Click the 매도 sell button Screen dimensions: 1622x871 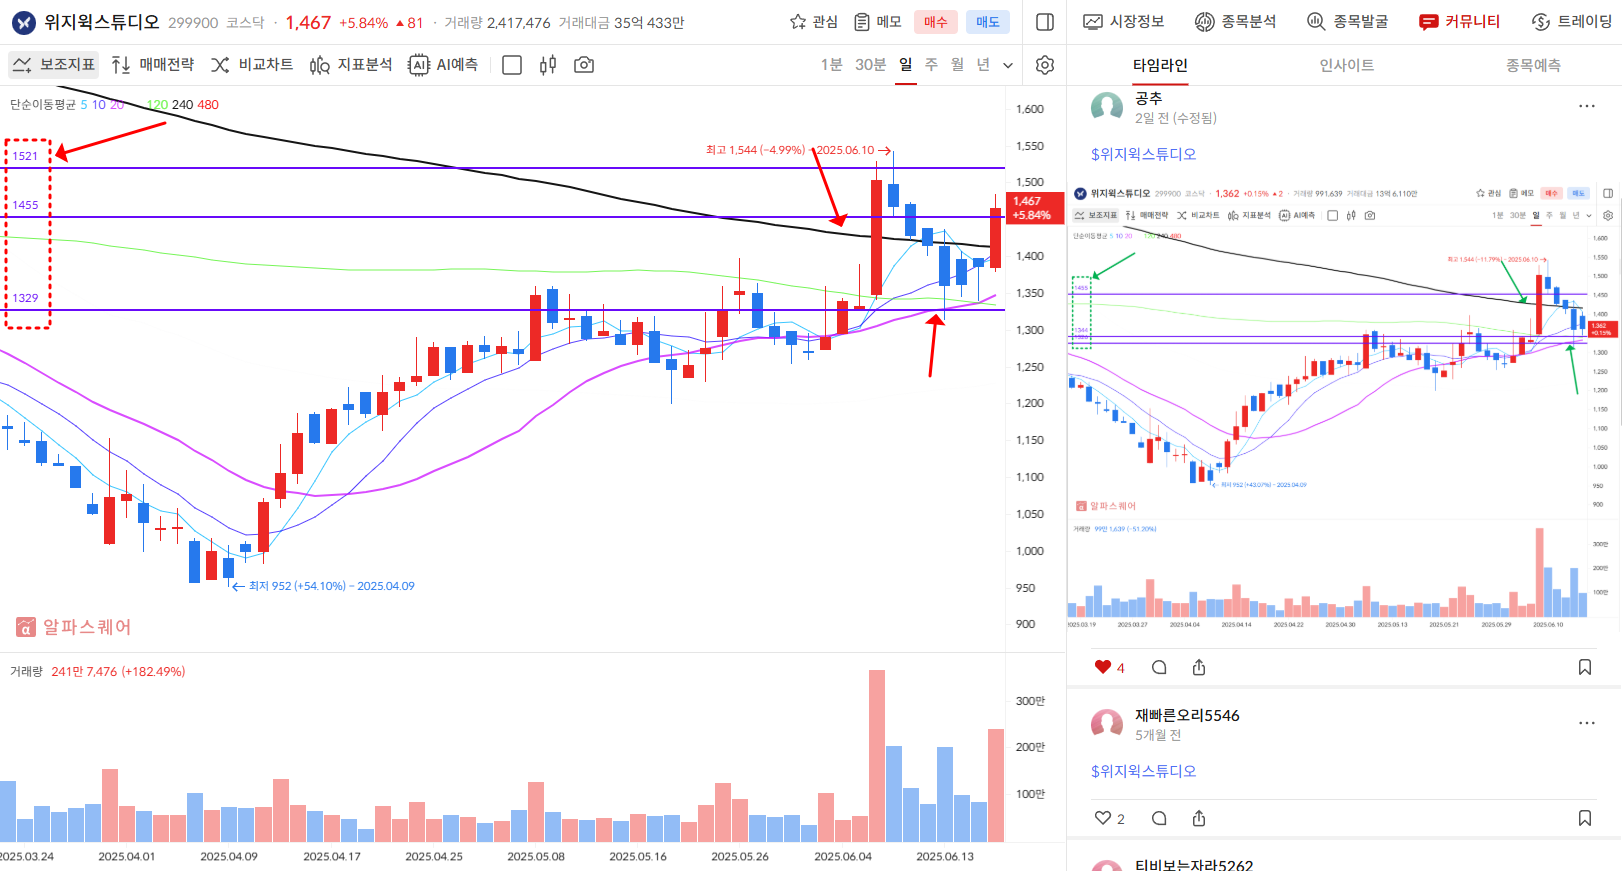(x=988, y=22)
